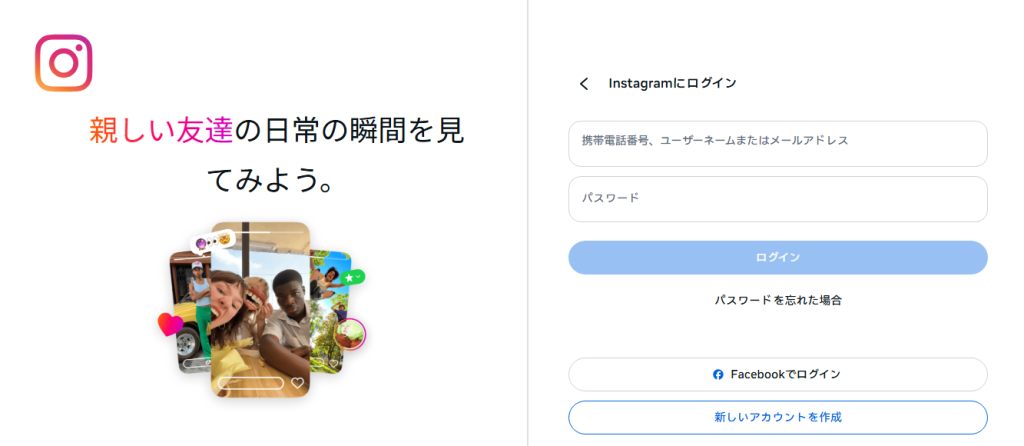The image size is (1024, 446).
Task: Click the circular ice cream story avatar
Action: point(350,334)
